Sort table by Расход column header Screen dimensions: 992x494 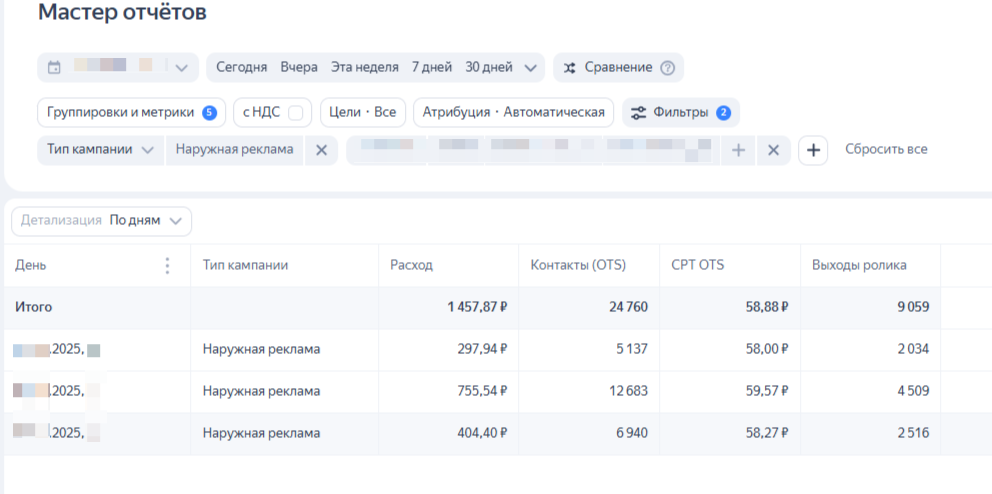coord(412,265)
